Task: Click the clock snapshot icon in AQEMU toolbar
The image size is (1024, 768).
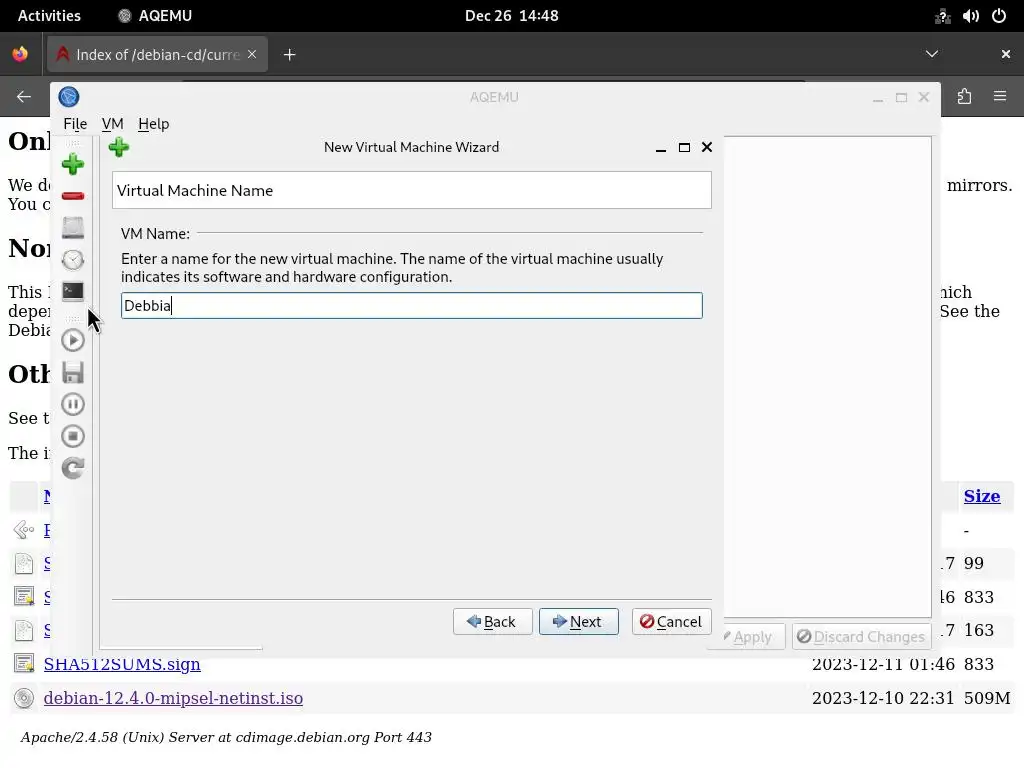Action: pos(72,260)
